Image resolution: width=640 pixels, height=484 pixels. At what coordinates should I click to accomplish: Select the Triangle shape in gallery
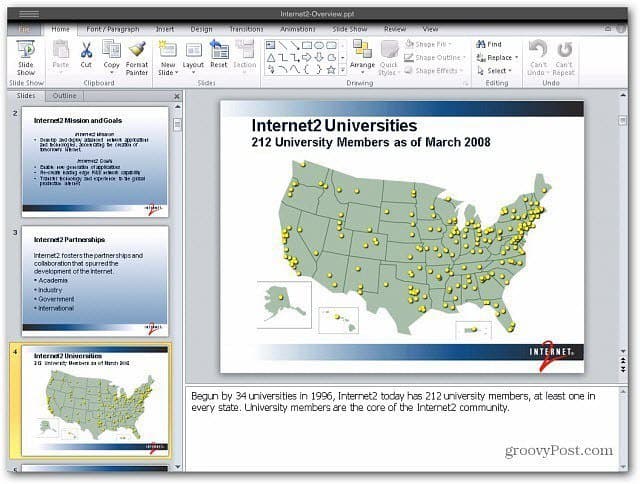(271, 58)
